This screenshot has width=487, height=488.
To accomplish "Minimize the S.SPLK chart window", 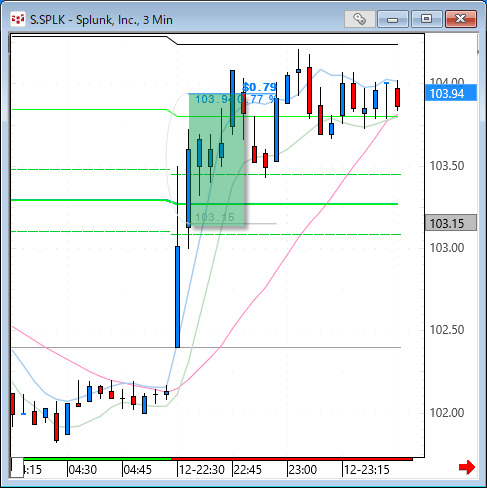I will pos(393,19).
